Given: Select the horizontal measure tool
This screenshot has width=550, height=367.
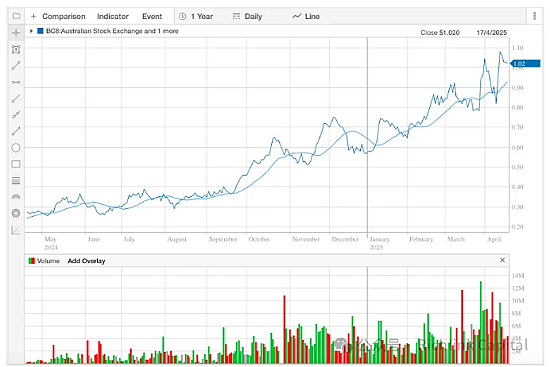Looking at the screenshot, I should coord(16,82).
